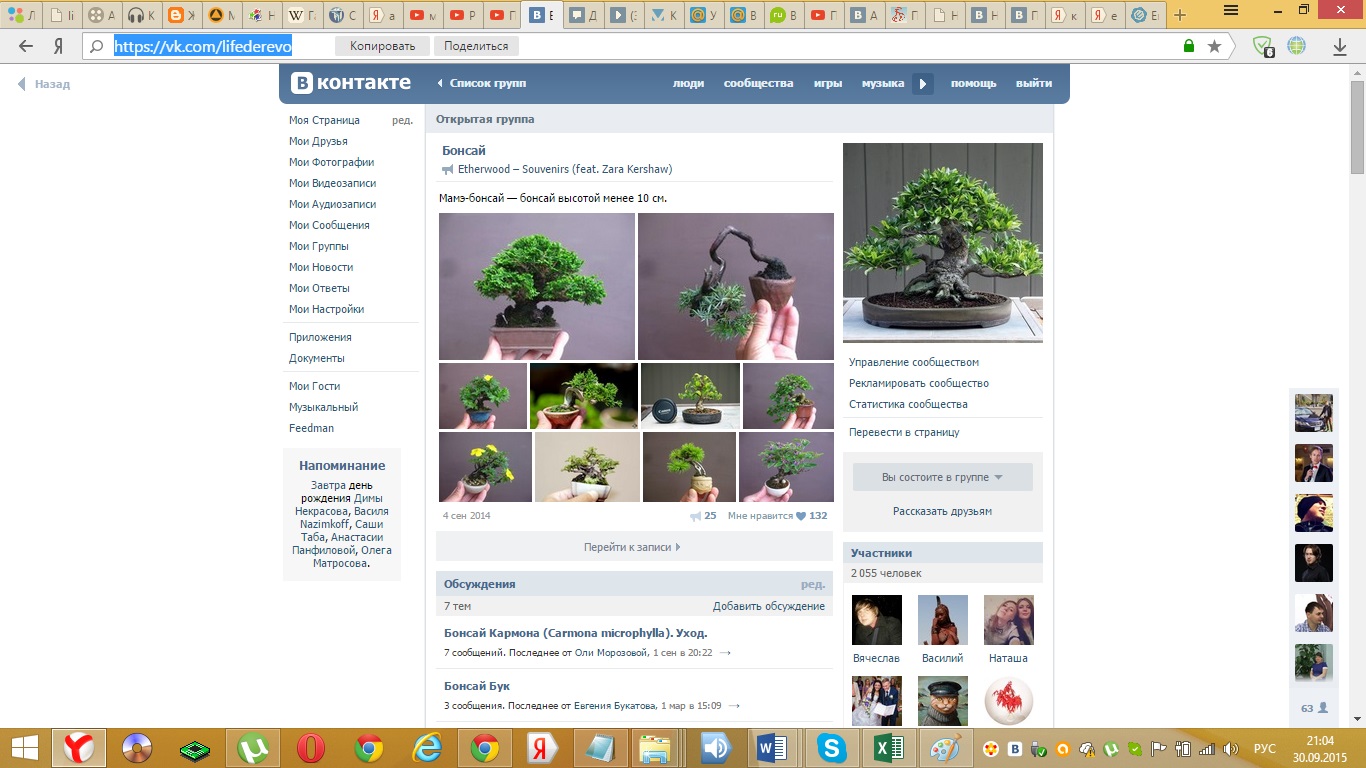
Task: Click the megaphone icon beside Etherwood – Souvenirs
Action: [x=448, y=170]
